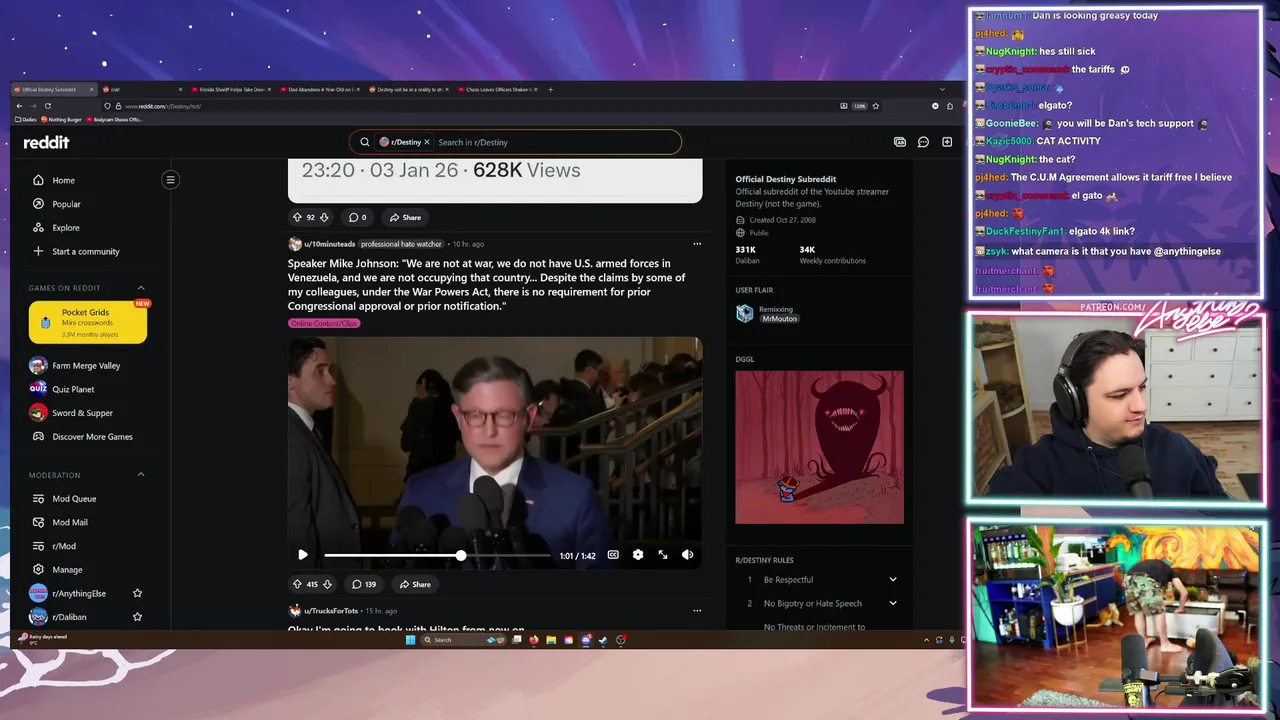Click the create post plus icon

pyautogui.click(x=947, y=142)
